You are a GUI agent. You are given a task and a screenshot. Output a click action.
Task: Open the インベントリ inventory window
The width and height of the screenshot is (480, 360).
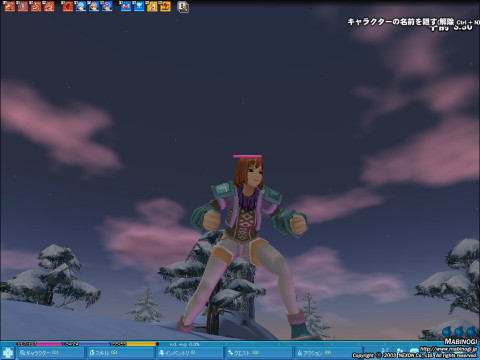click(190, 353)
